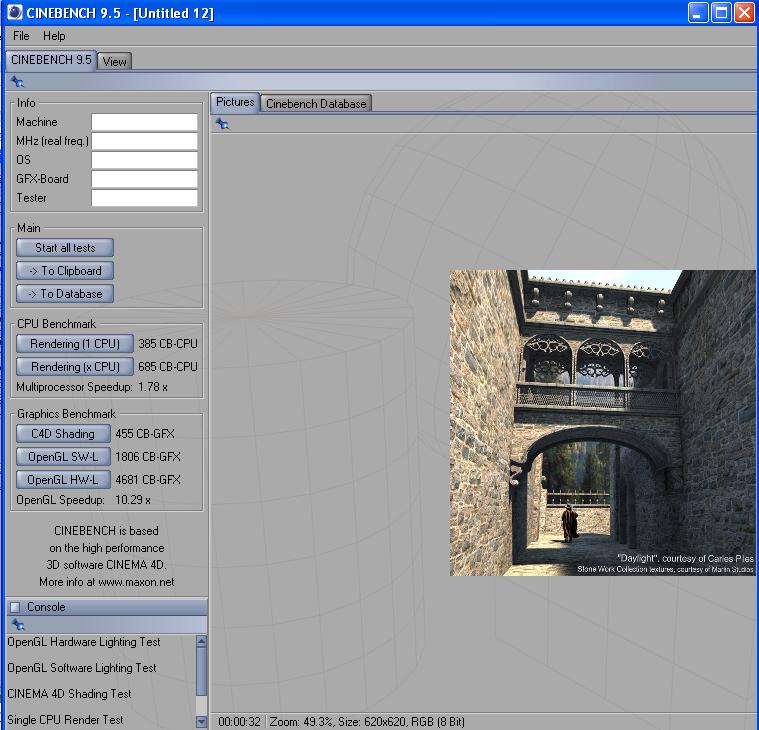Click the OS input field
Screen dimensions: 759x730
pos(144,160)
